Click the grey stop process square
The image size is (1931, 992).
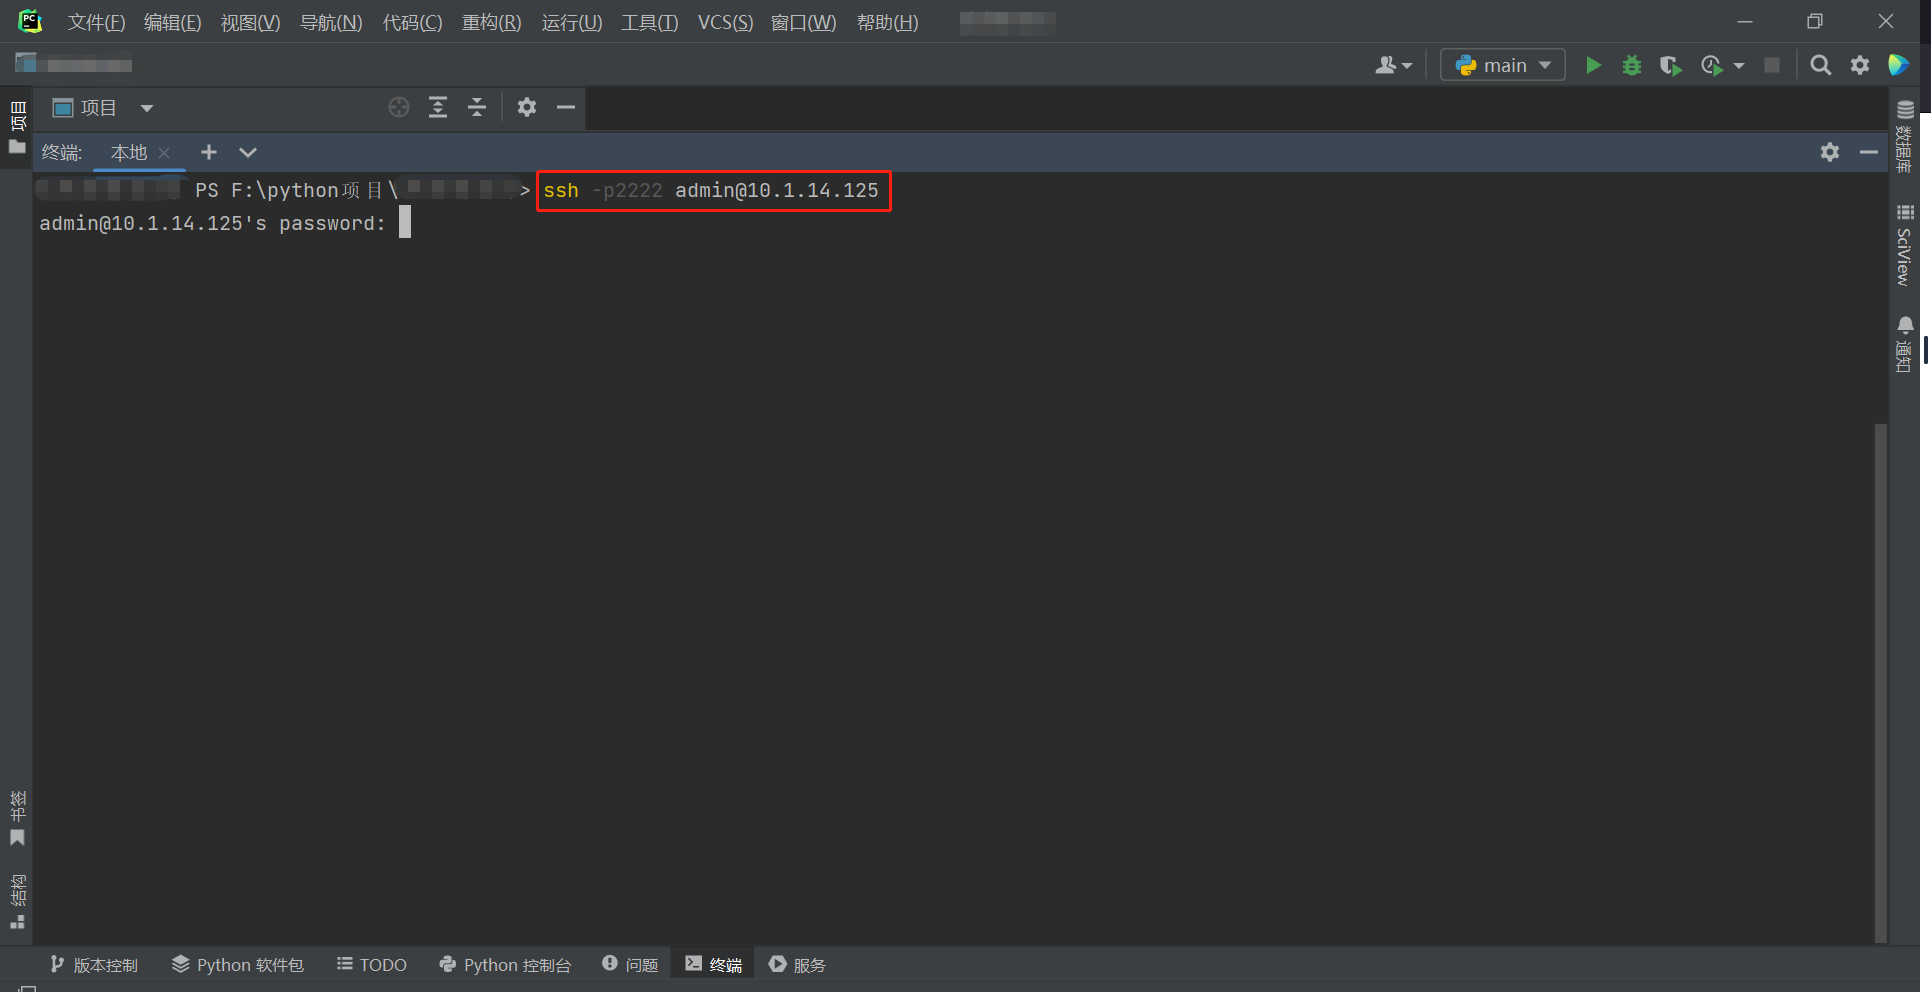1772,64
